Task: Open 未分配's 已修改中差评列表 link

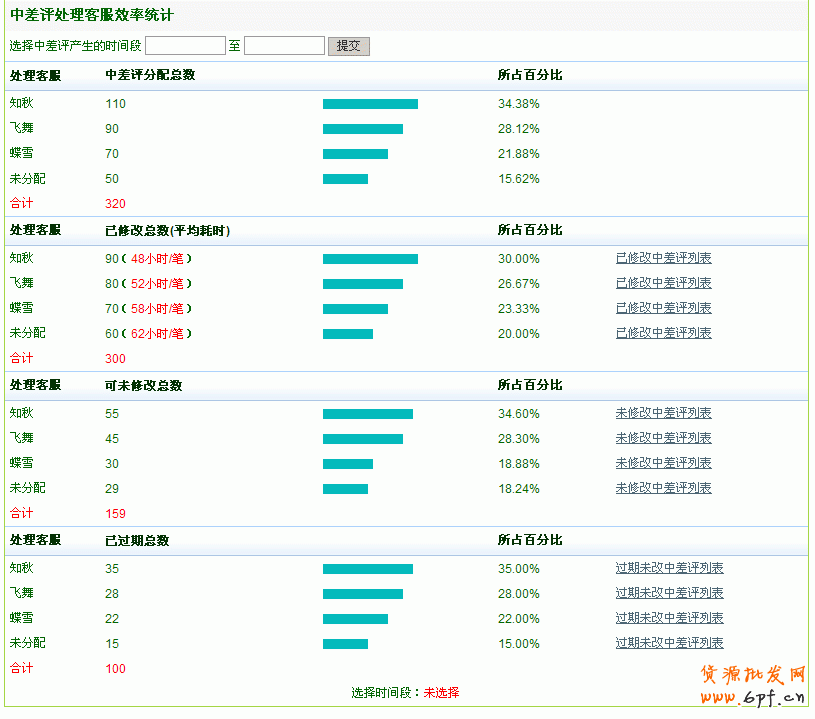Action: [662, 333]
